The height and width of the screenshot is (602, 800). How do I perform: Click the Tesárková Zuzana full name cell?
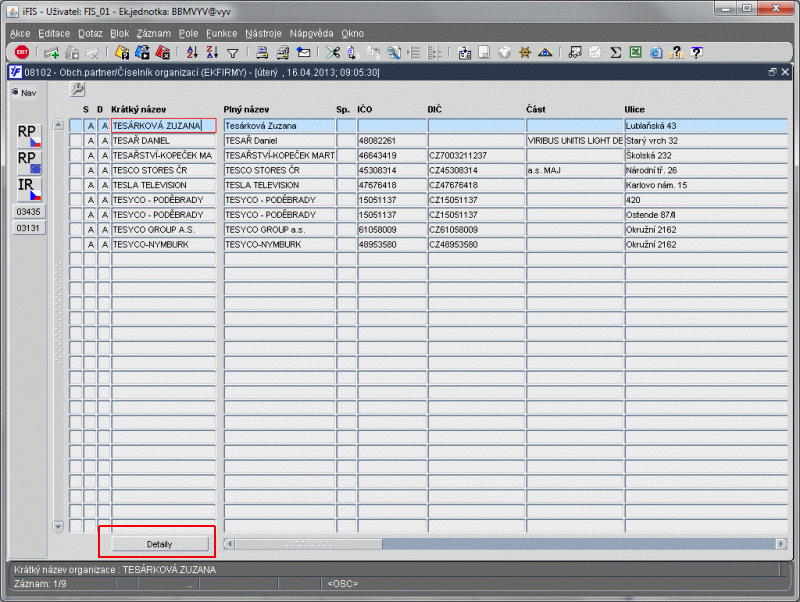click(279, 126)
